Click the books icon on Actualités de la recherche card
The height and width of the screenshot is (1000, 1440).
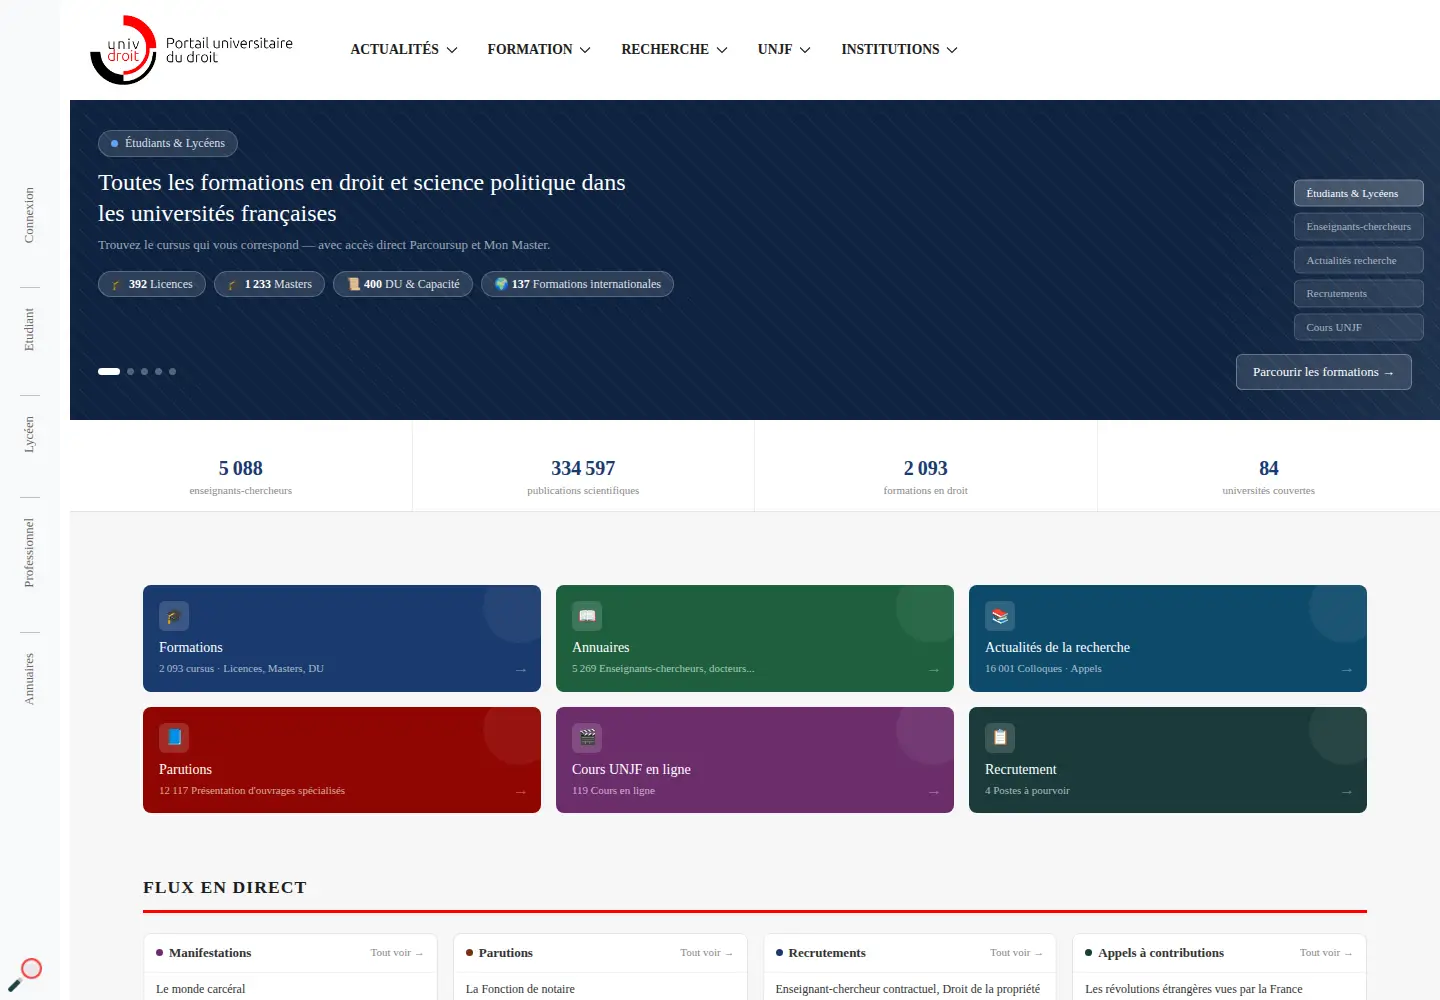[1000, 616]
